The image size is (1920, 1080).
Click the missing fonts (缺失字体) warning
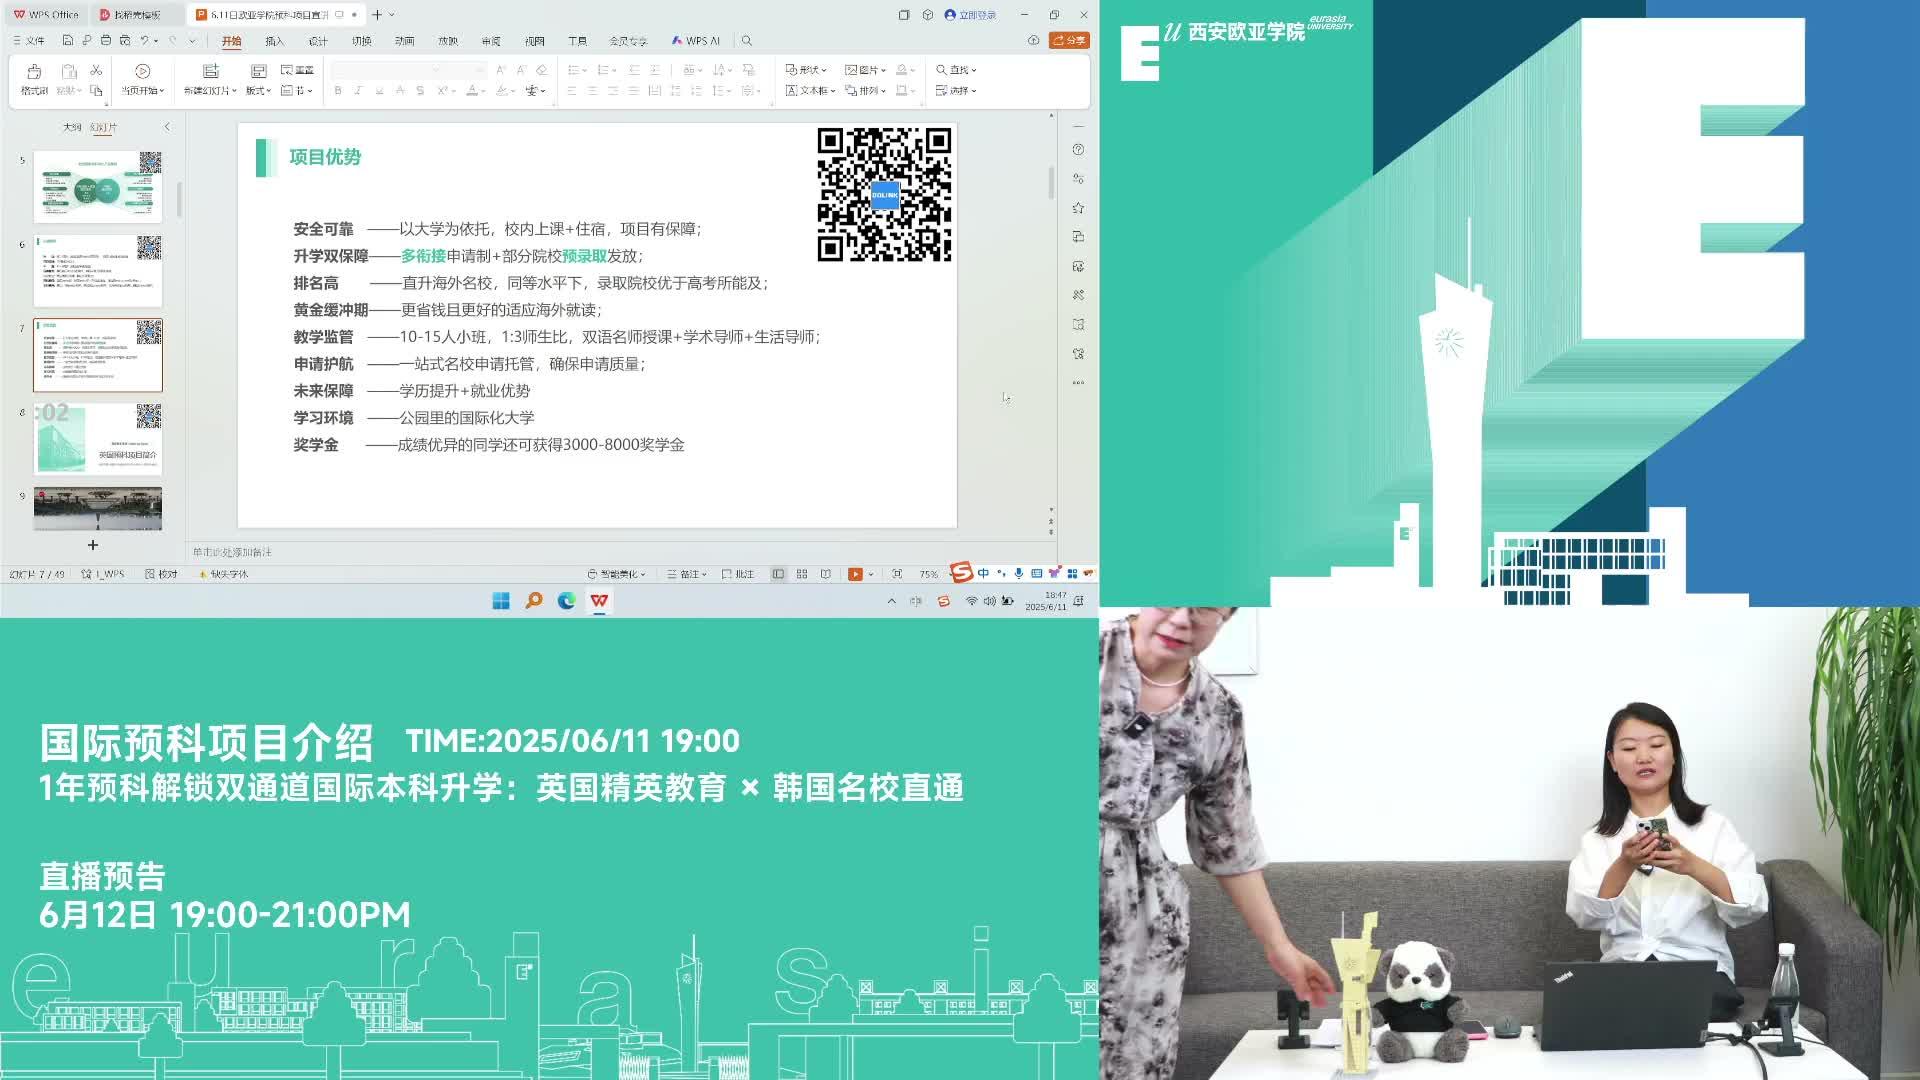click(x=223, y=574)
